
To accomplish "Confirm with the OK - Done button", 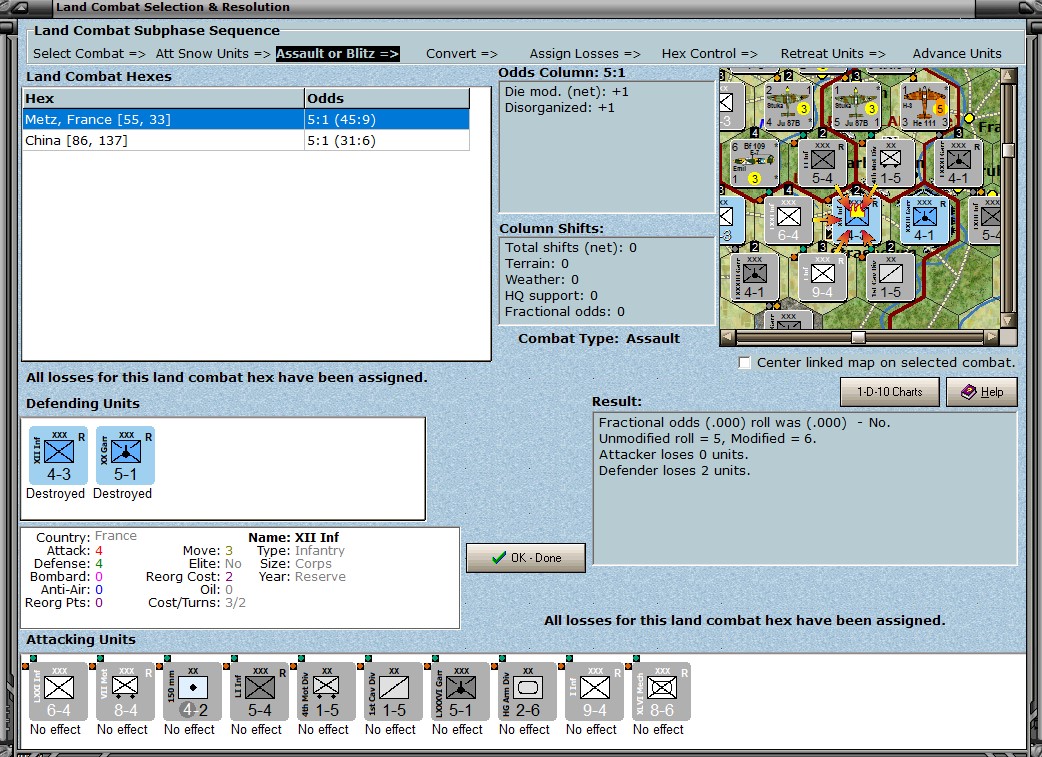I will tap(526, 558).
